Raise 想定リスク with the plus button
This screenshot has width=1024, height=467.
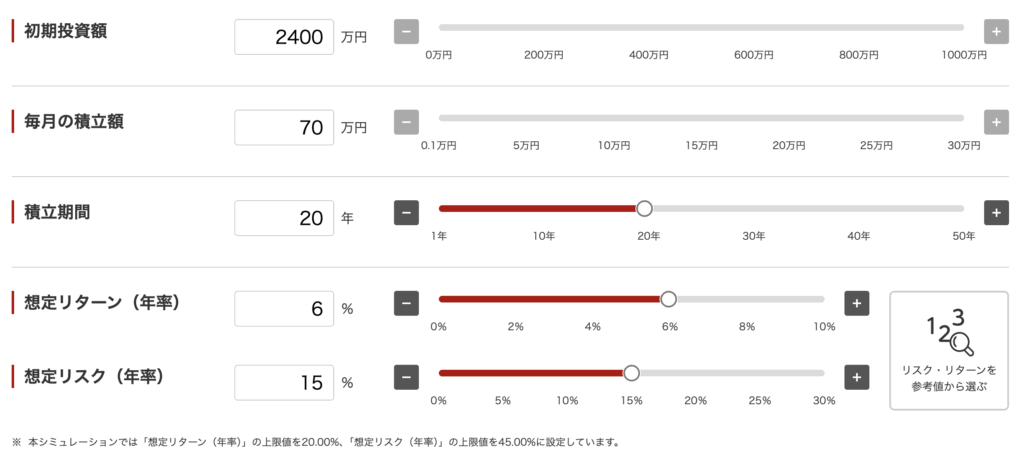click(x=856, y=377)
